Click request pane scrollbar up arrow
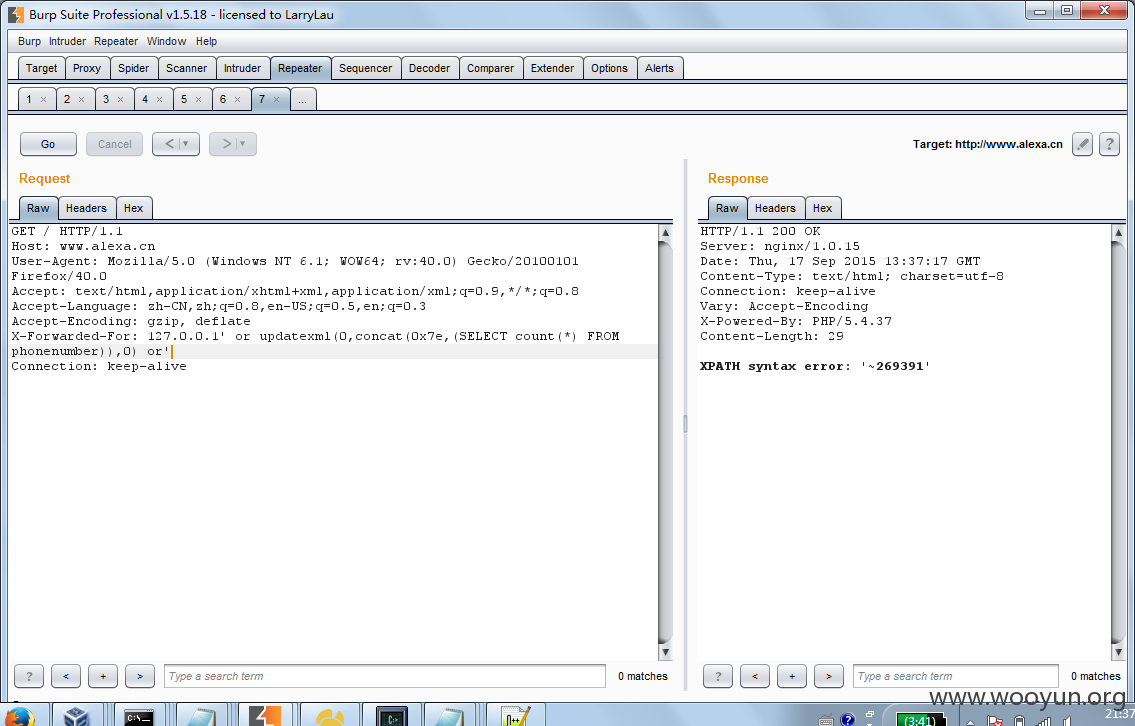The height and width of the screenshot is (726, 1135). click(x=665, y=232)
